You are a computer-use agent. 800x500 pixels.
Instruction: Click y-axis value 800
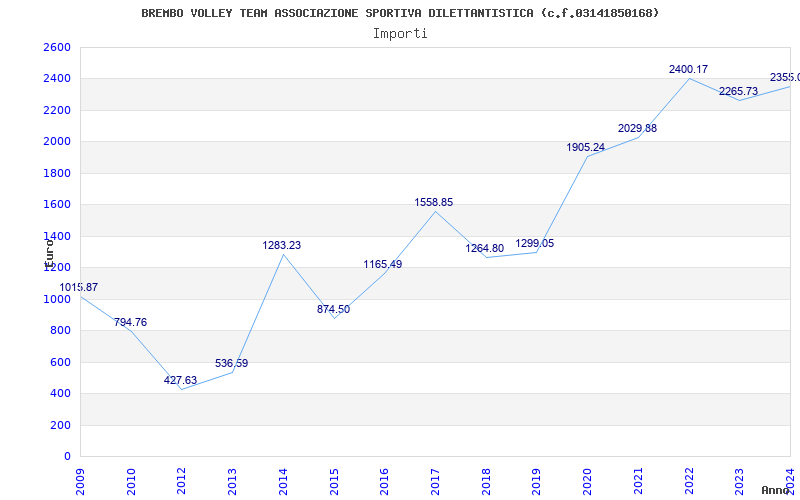(60, 331)
